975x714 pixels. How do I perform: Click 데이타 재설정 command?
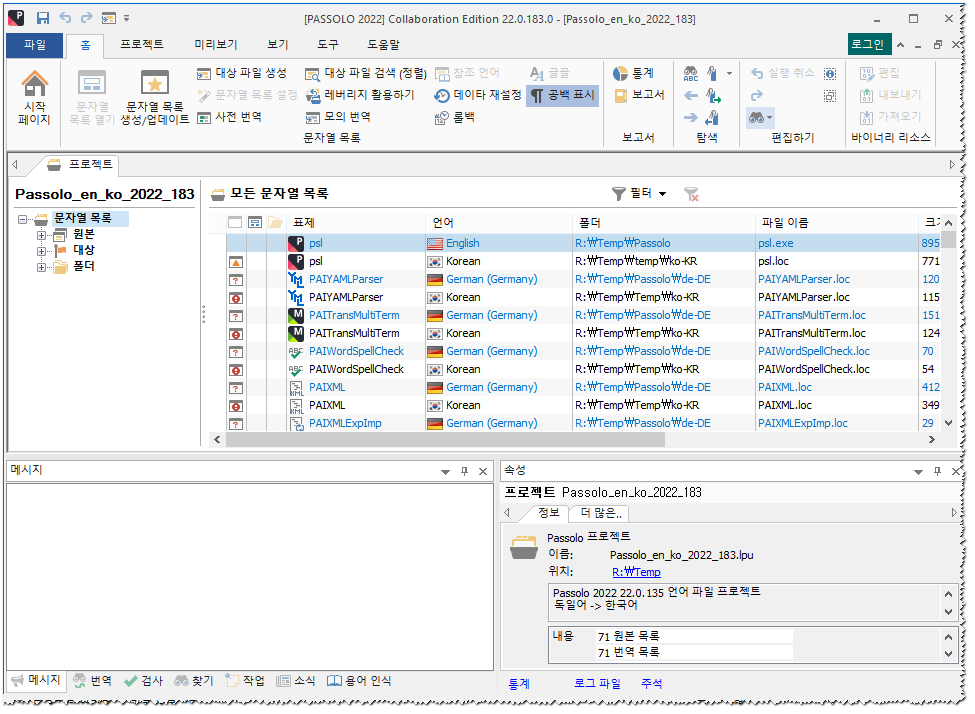pos(478,95)
